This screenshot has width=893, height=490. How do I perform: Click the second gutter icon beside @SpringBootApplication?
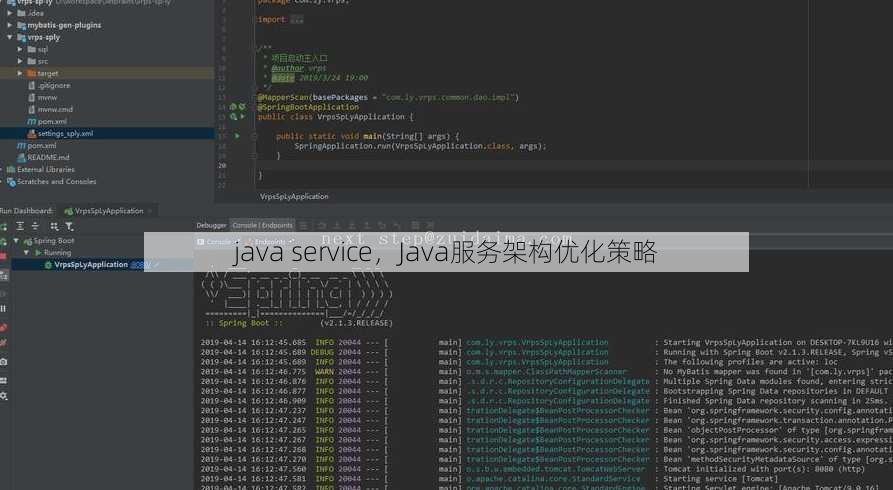coord(242,107)
